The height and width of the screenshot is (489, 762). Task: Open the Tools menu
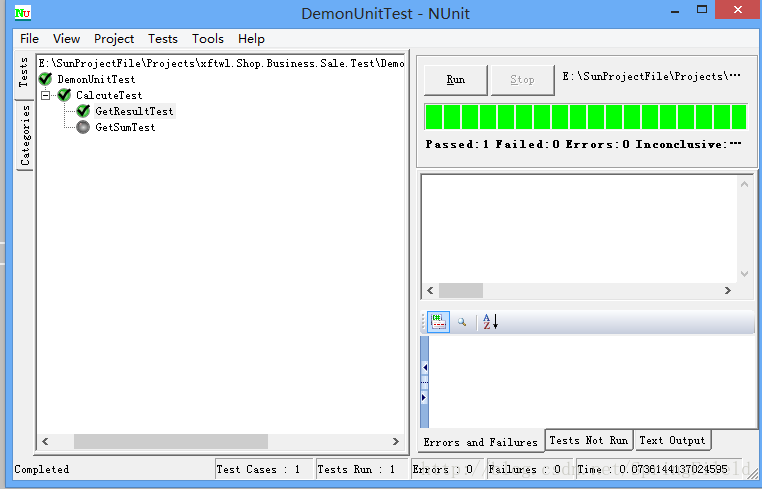(x=208, y=39)
